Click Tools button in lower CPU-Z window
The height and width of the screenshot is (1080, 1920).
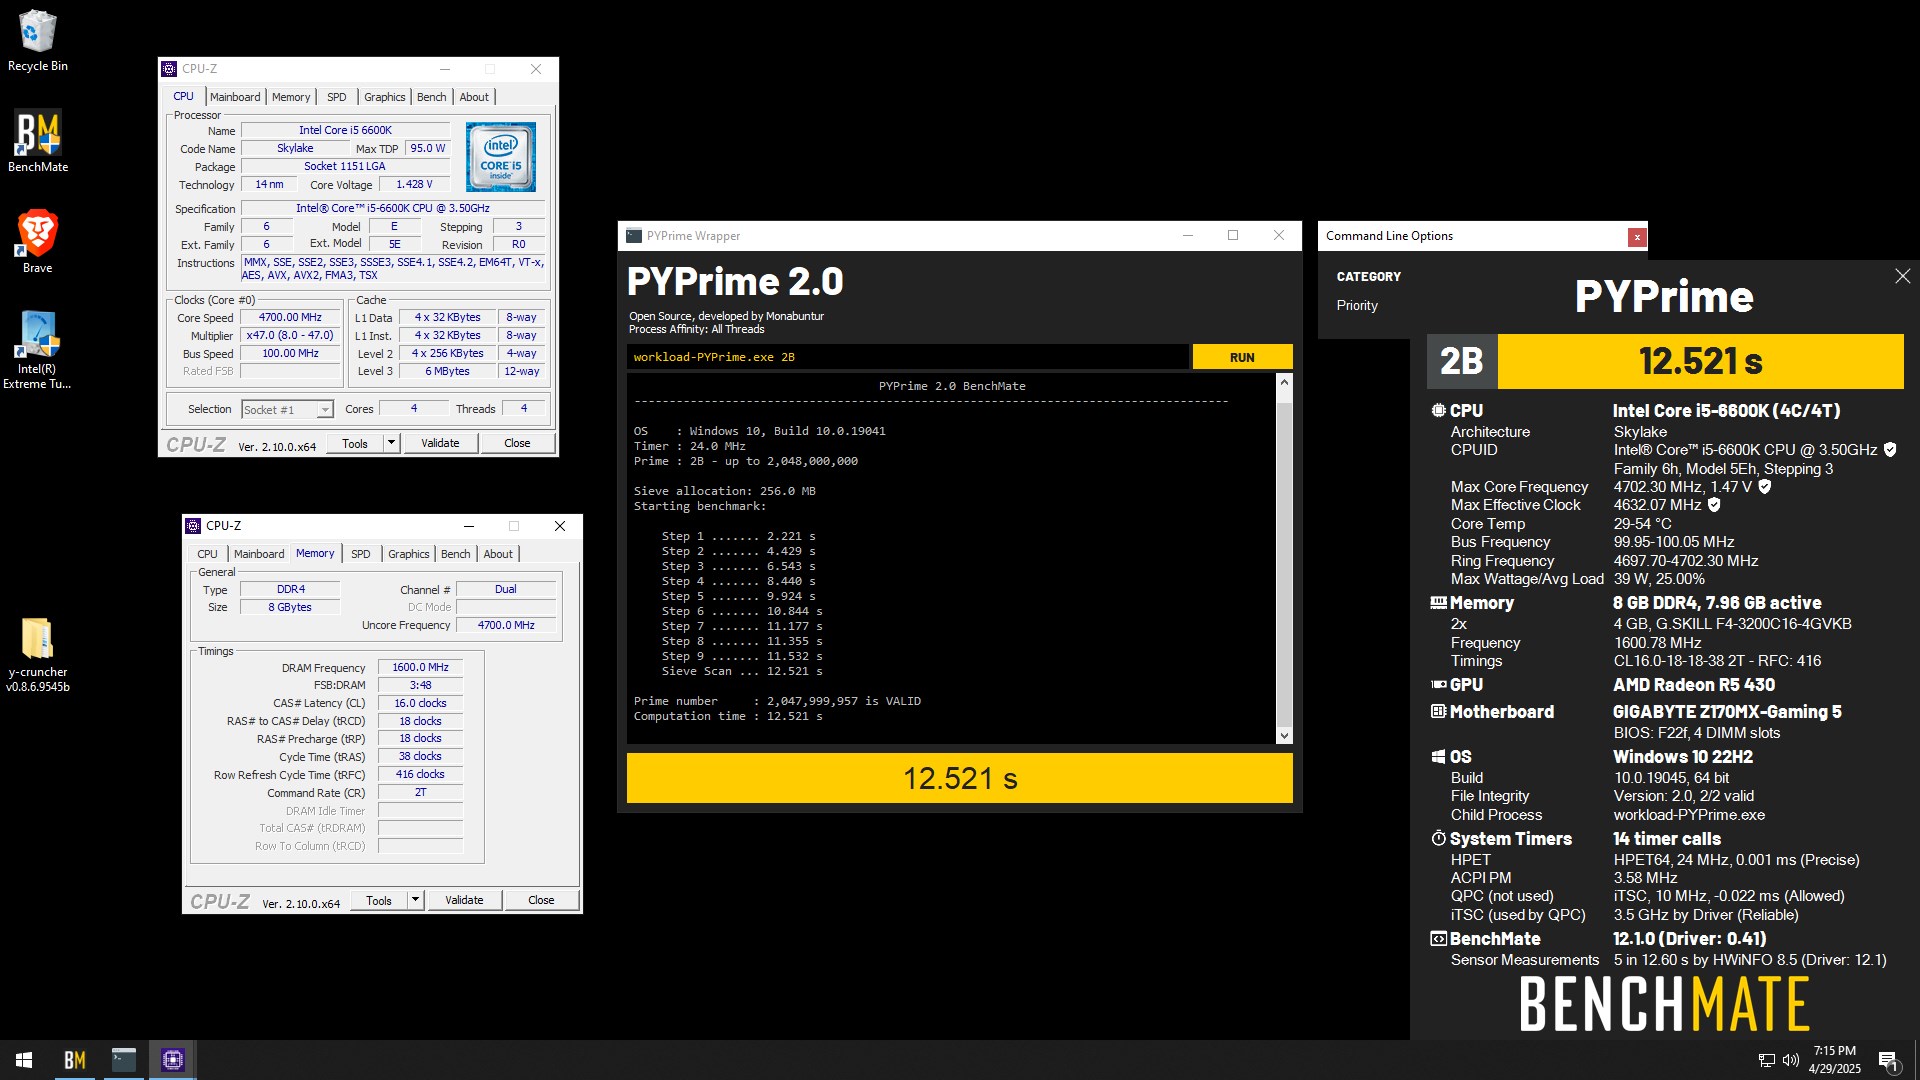click(379, 900)
